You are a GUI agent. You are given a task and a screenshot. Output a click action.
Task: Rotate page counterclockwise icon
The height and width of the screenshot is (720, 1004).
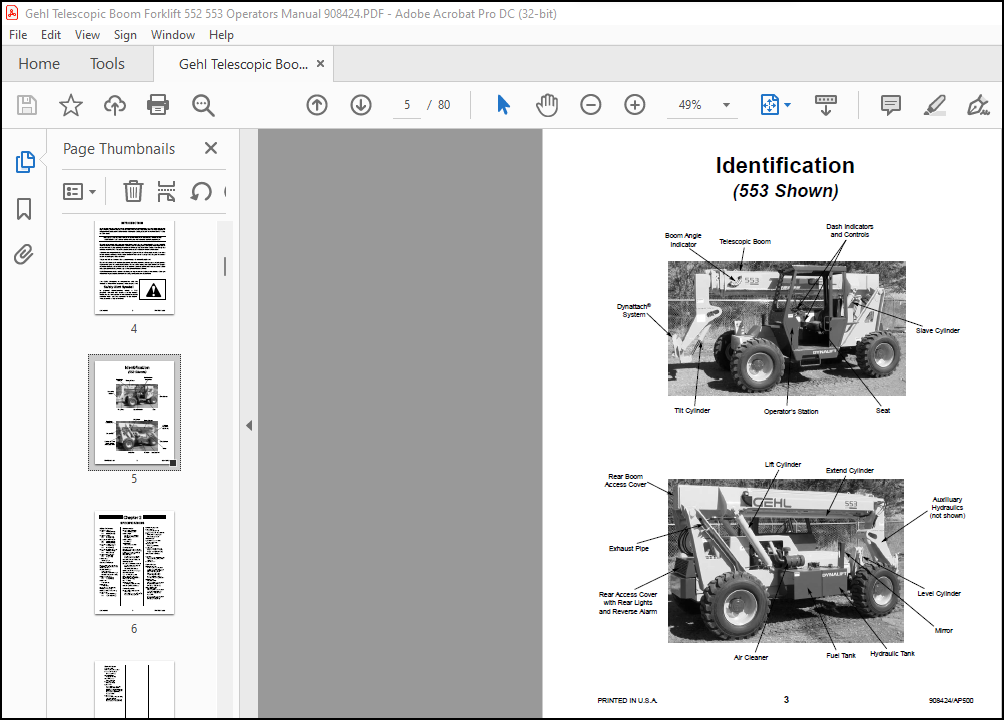click(x=201, y=191)
